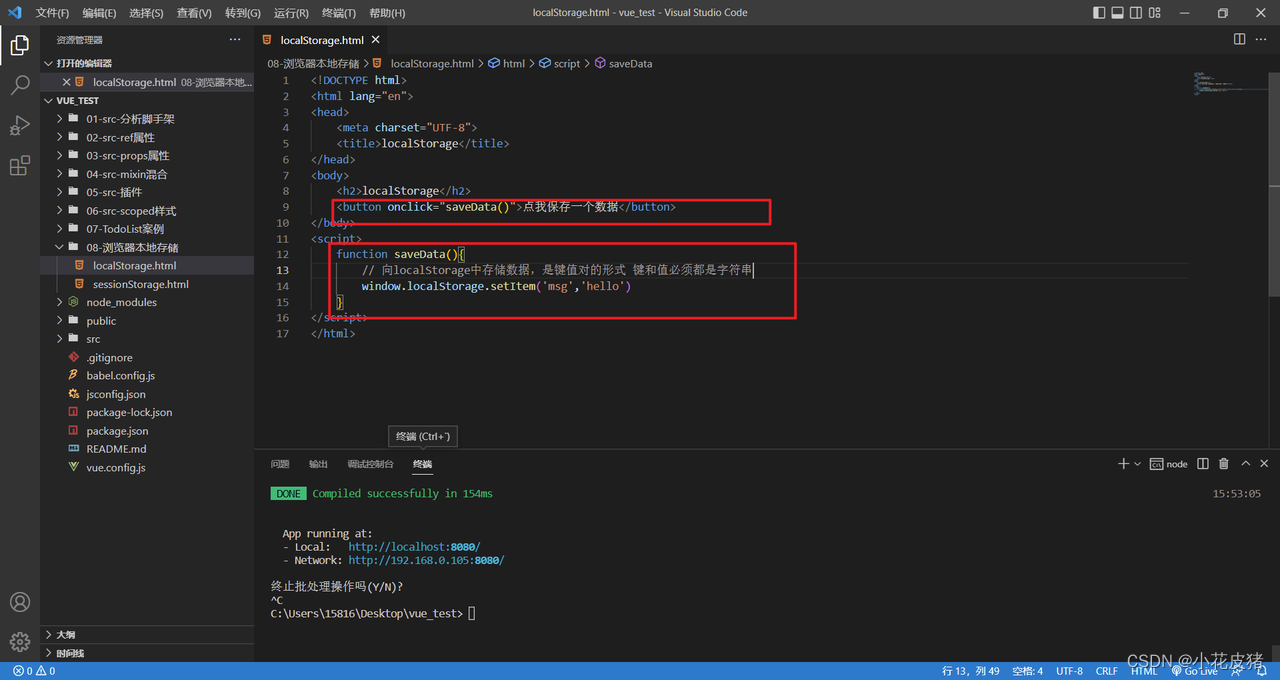
Task: Change CRLF line ending in status bar
Action: [x=1106, y=671]
